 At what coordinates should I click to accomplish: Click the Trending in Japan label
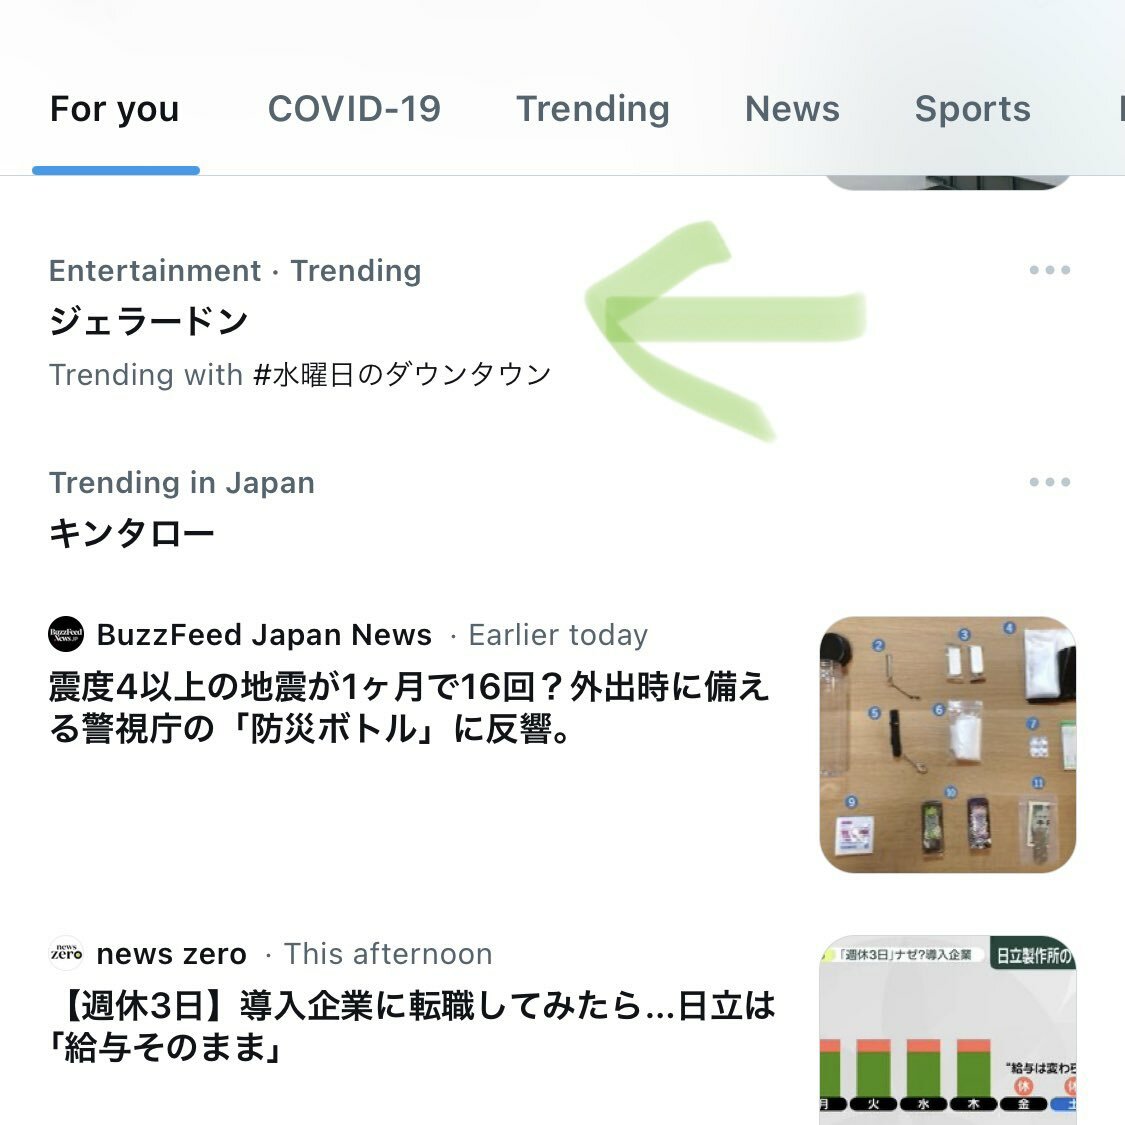(182, 483)
